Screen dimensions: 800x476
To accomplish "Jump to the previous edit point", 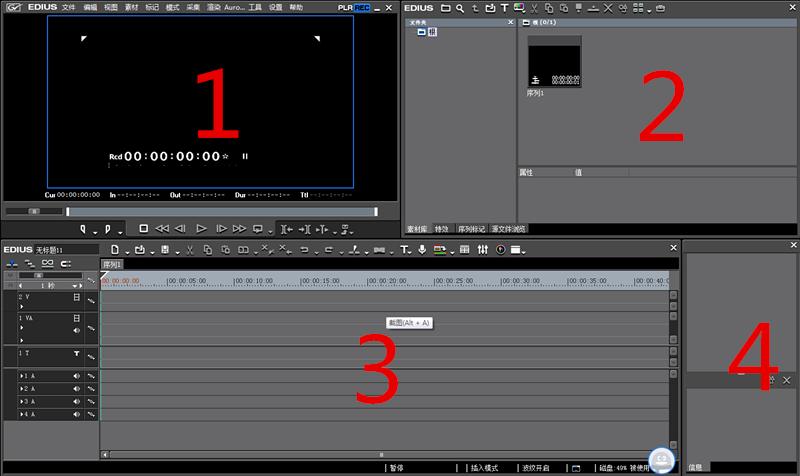I will (287, 230).
